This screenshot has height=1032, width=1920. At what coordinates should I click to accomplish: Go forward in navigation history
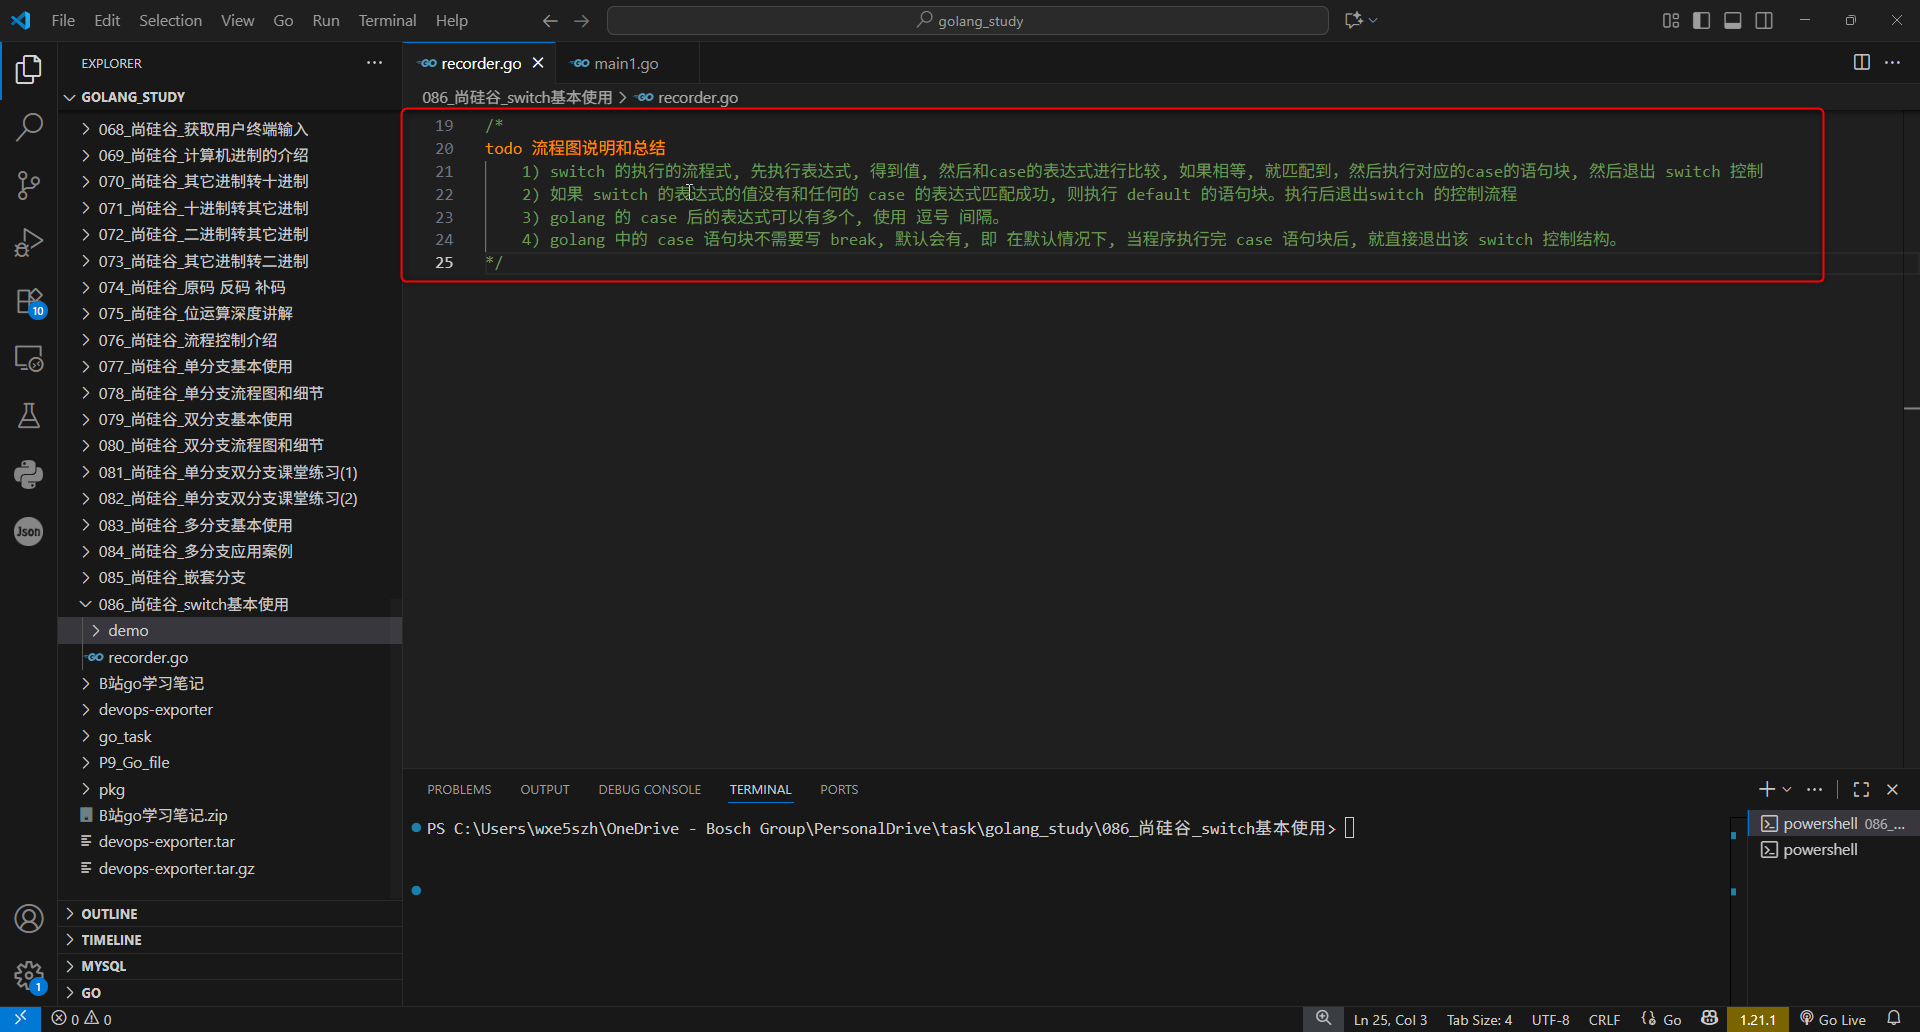tap(582, 21)
